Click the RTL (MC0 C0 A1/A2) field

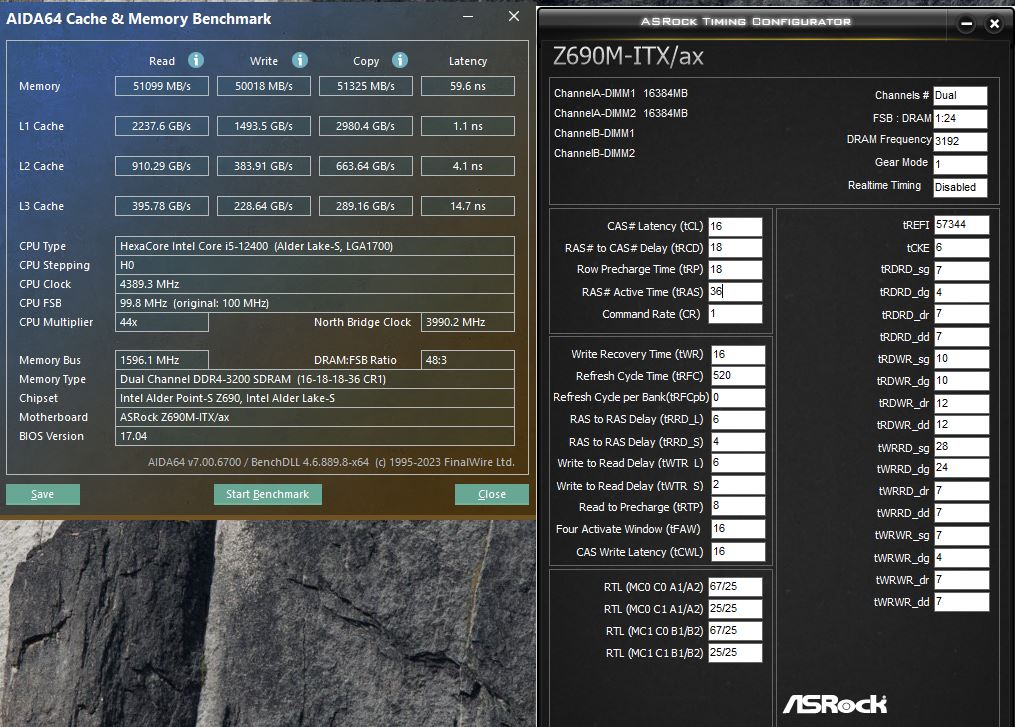coord(735,587)
